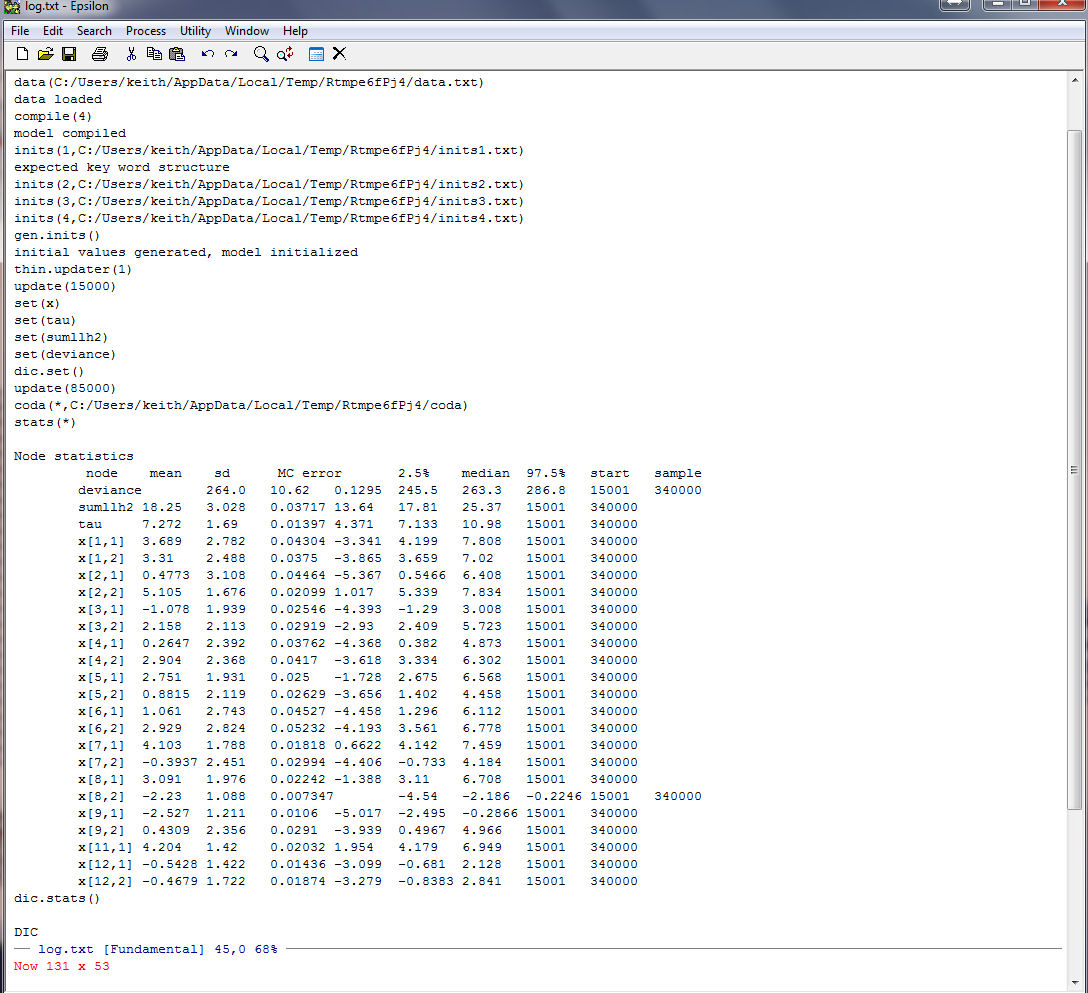This screenshot has height=993, width=1088.
Task: Open search and replace tool icon
Action: click(286, 54)
